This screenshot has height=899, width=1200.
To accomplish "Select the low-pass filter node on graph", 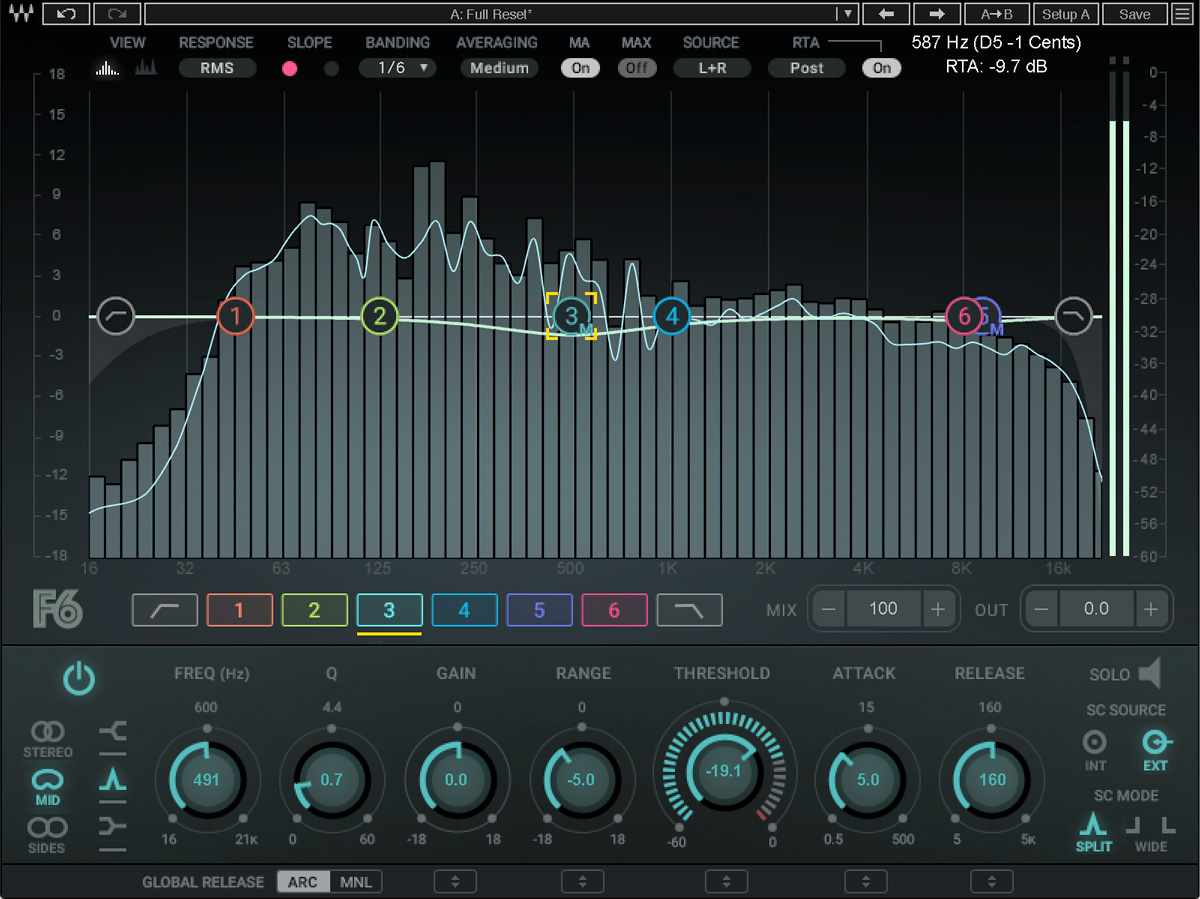I will [x=1075, y=315].
